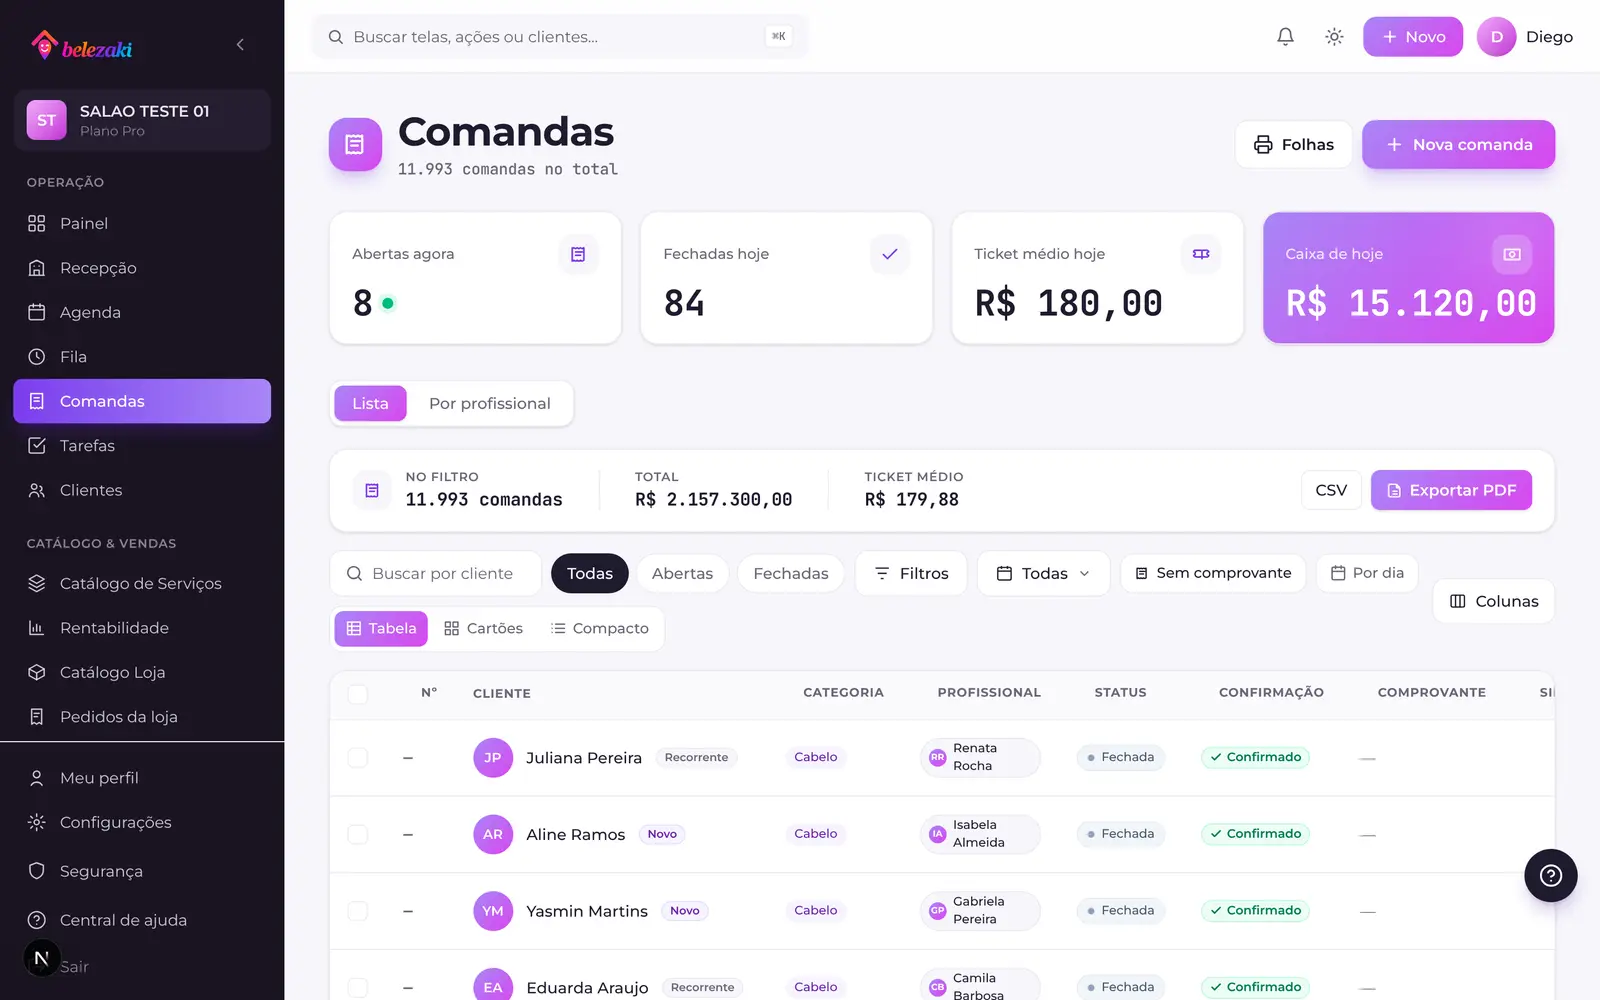The image size is (1600, 1000).
Task: Click the Fechadas hoje checkmark icon
Action: click(889, 254)
